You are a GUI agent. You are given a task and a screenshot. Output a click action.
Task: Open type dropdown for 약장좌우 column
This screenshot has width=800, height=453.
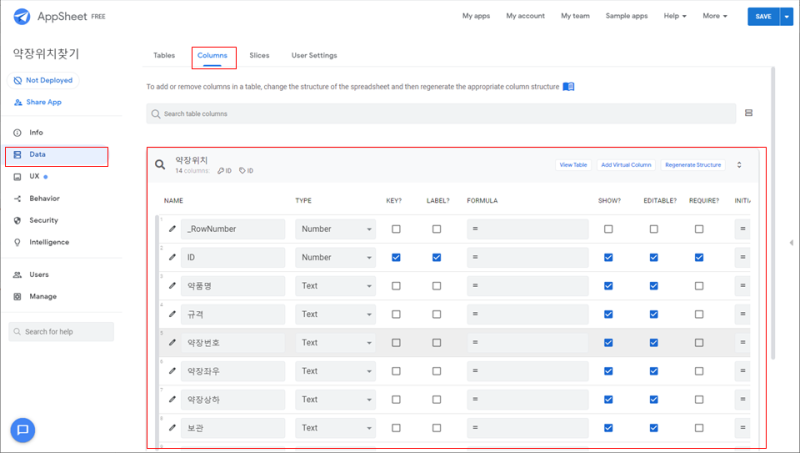[335, 371]
